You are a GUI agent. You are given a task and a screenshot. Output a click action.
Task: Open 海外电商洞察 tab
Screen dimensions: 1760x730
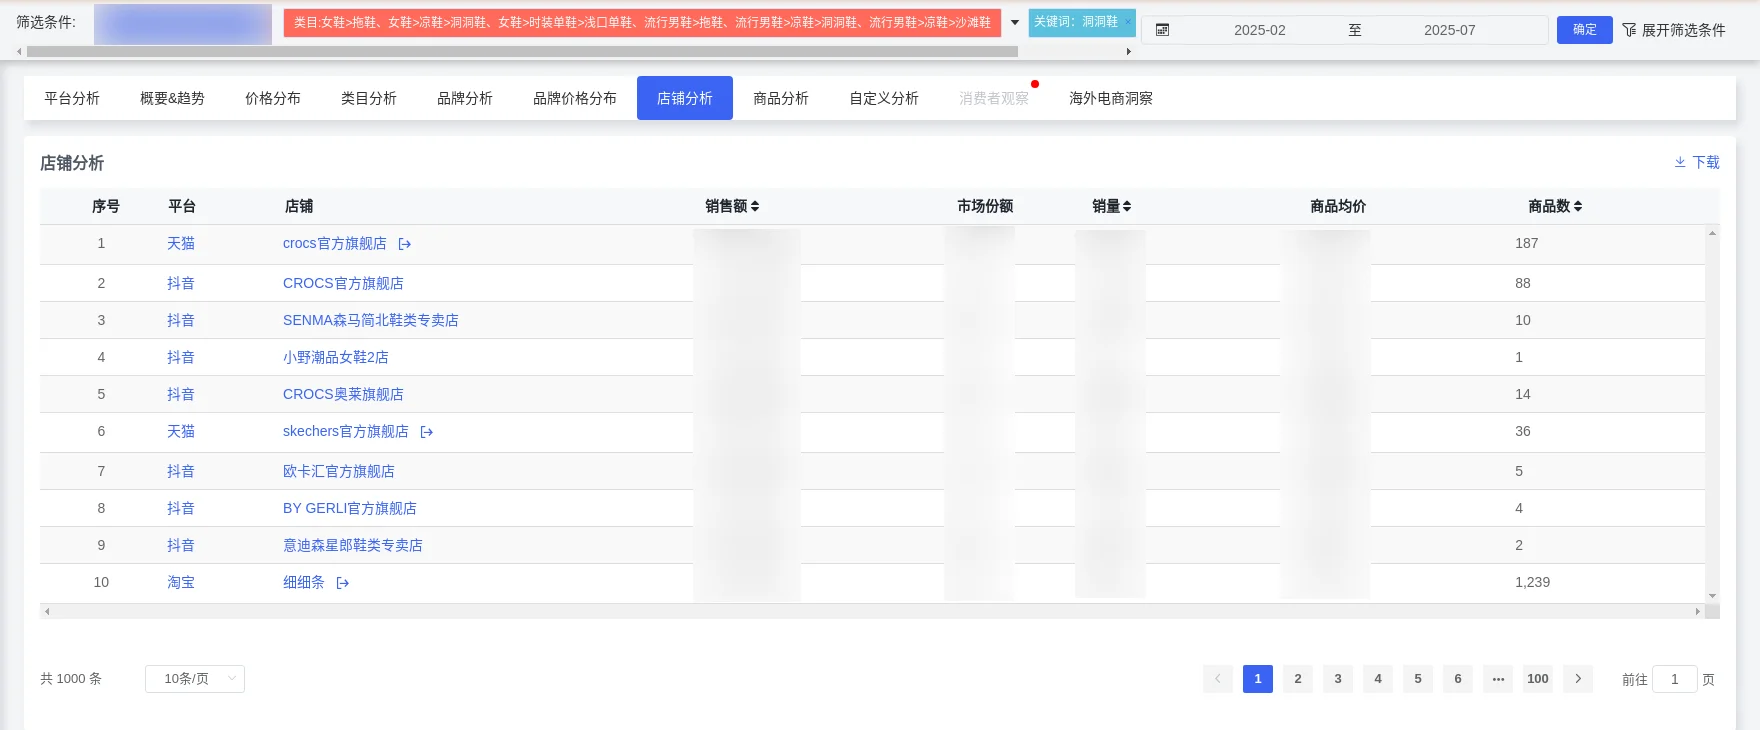1111,98
